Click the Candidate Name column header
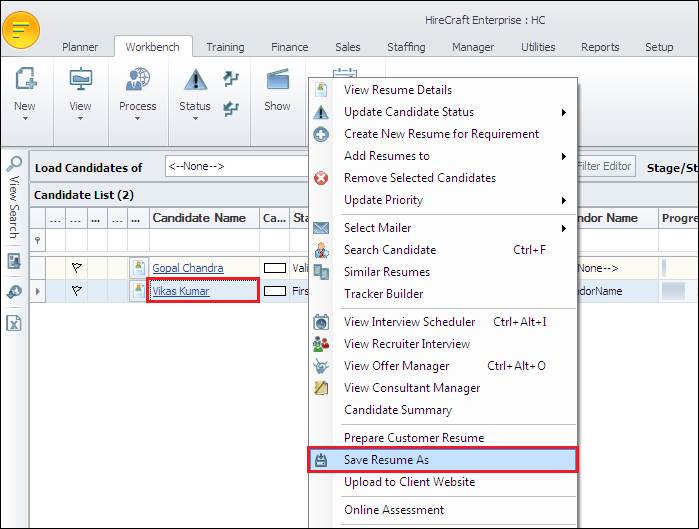Screen dimensions: 699x529 201,218
